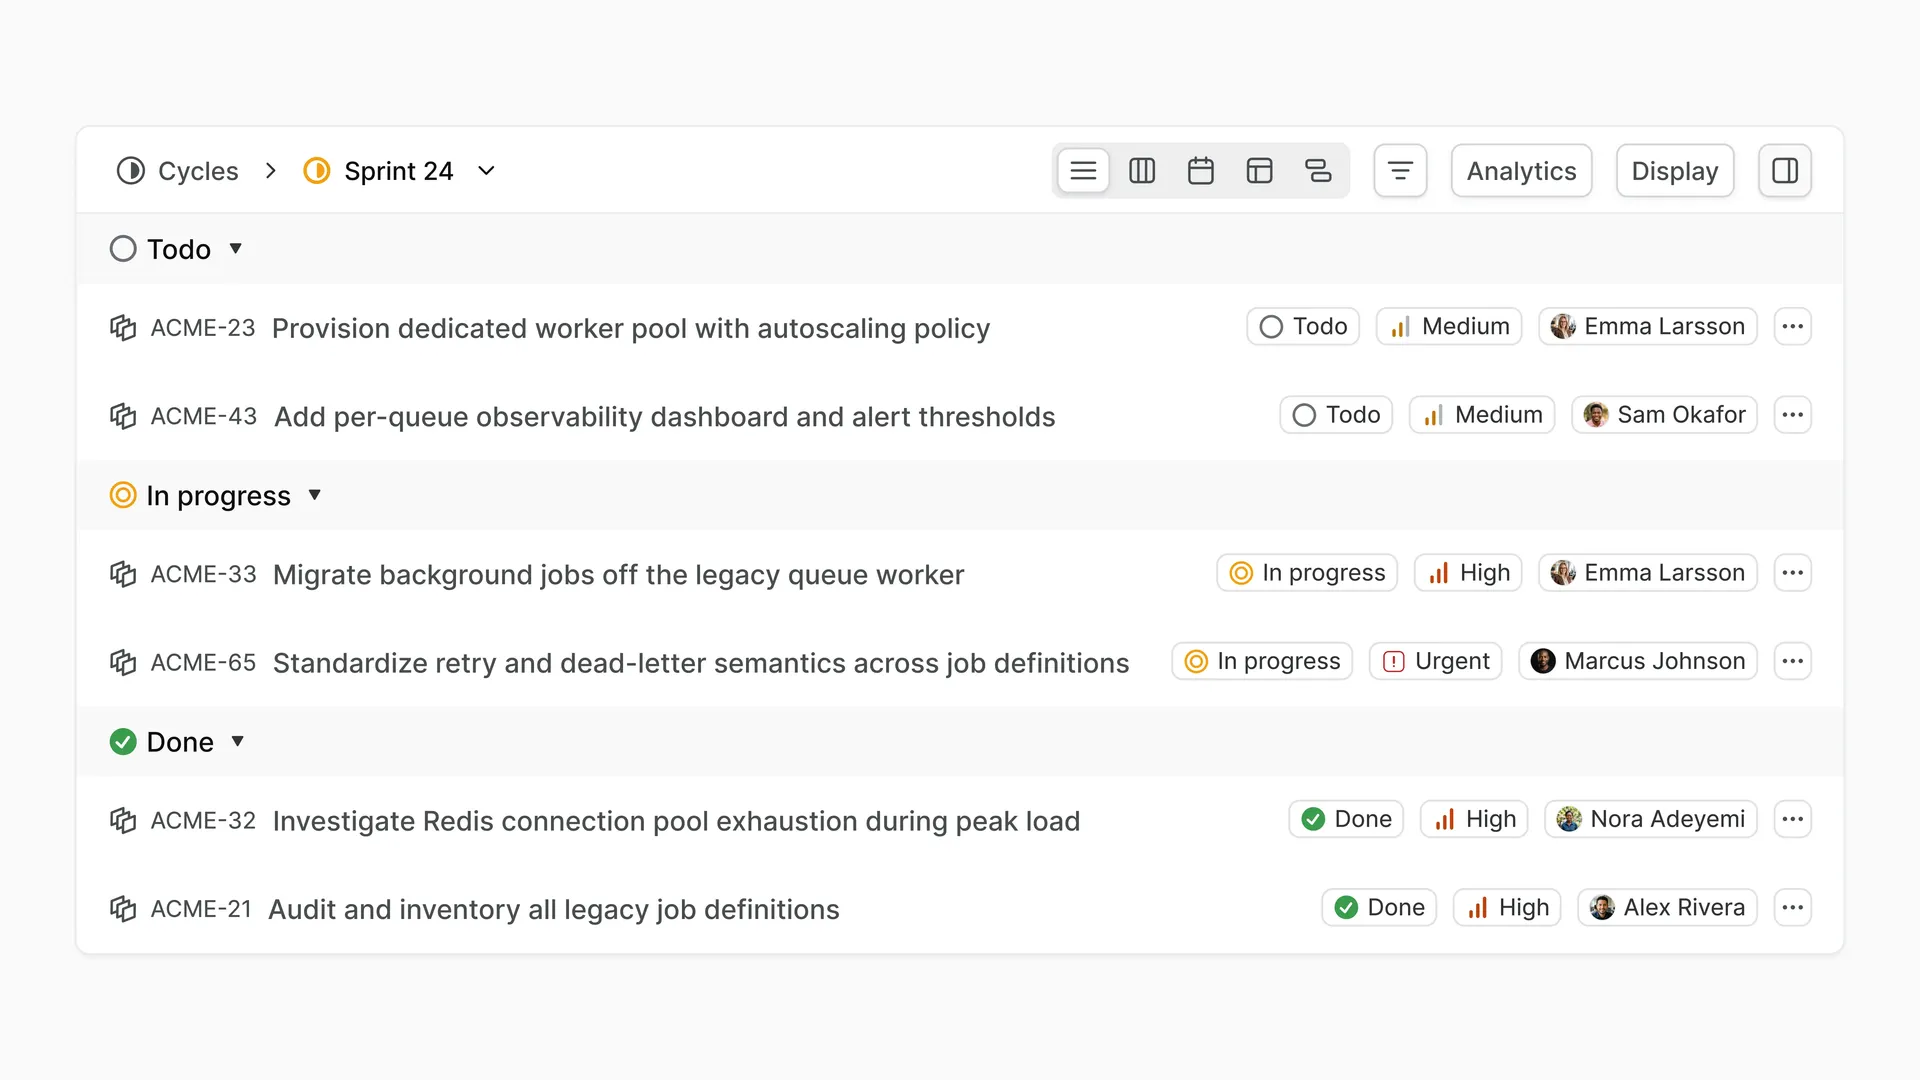Click the sub-issue icon for ACME-32
The height and width of the screenshot is (1080, 1920).
coord(123,820)
